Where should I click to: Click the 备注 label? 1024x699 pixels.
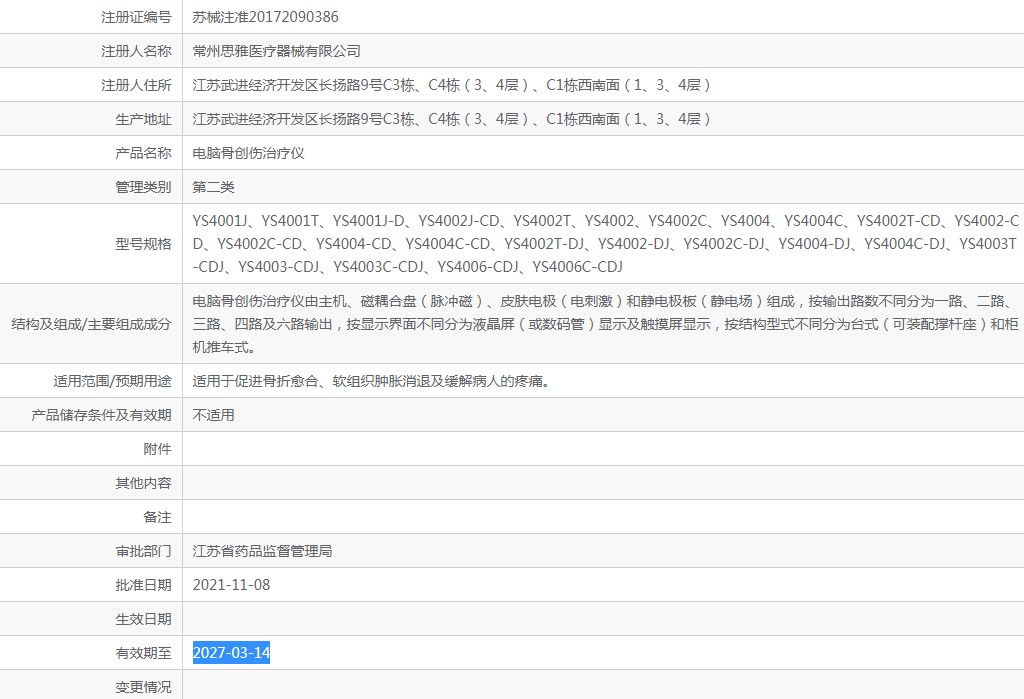click(x=157, y=517)
